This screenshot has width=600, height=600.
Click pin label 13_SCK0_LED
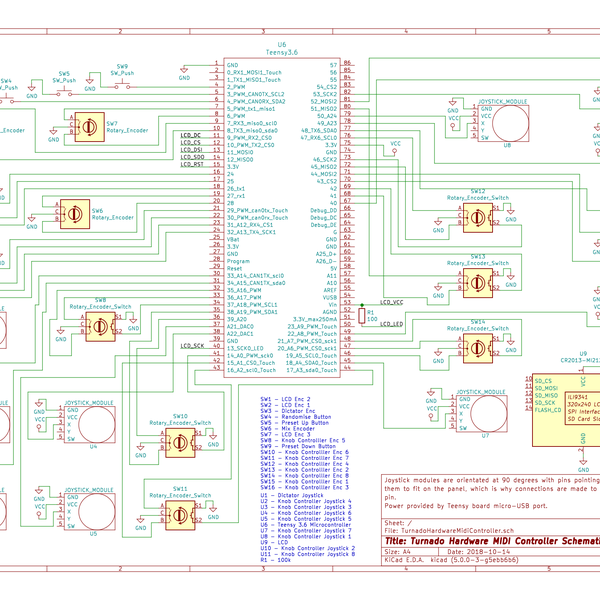pyautogui.click(x=245, y=348)
